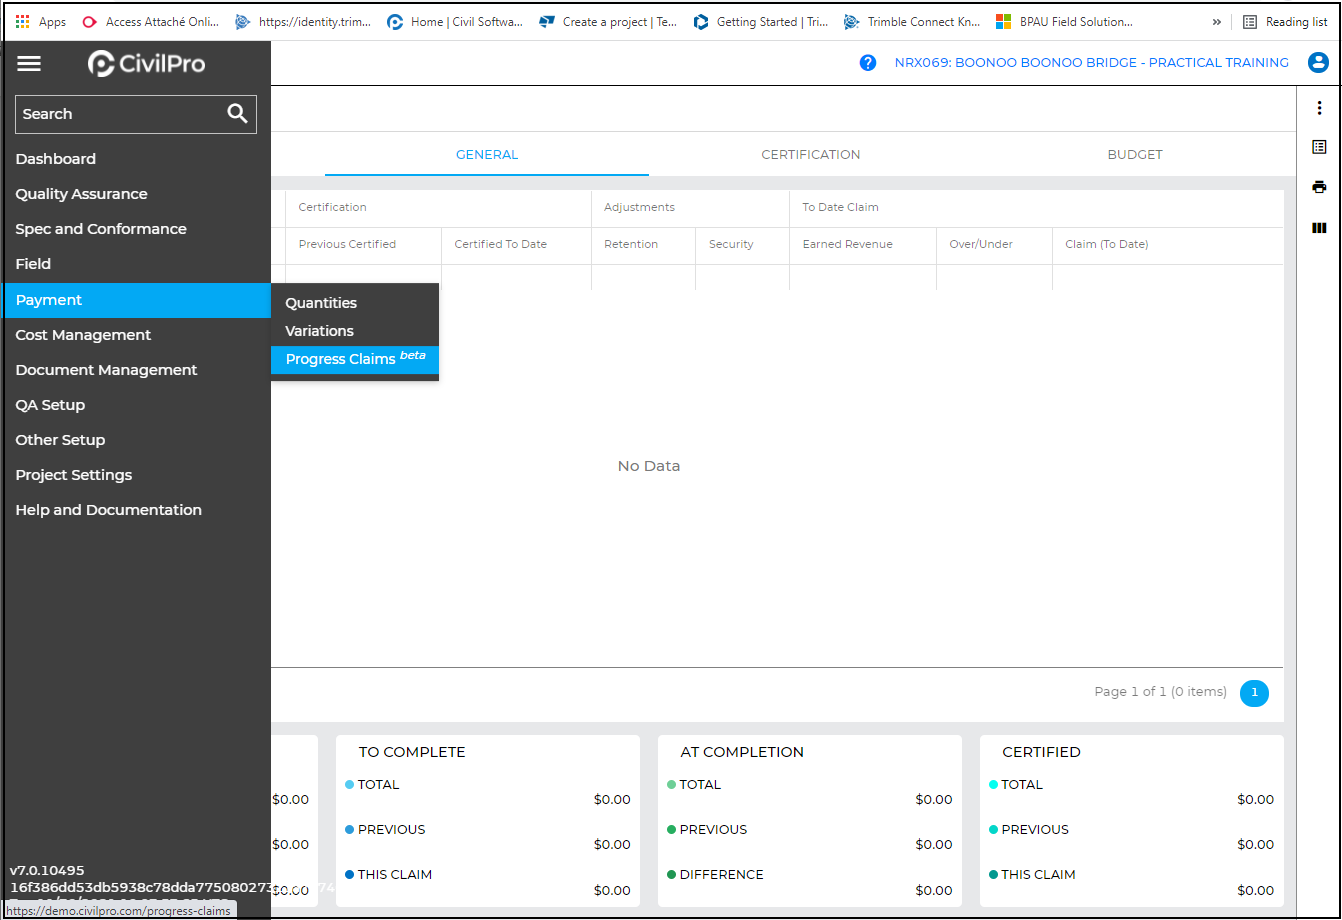Click PREVIOUS label in AT COMPLETION card
This screenshot has height=920, width=1342.
(713, 830)
